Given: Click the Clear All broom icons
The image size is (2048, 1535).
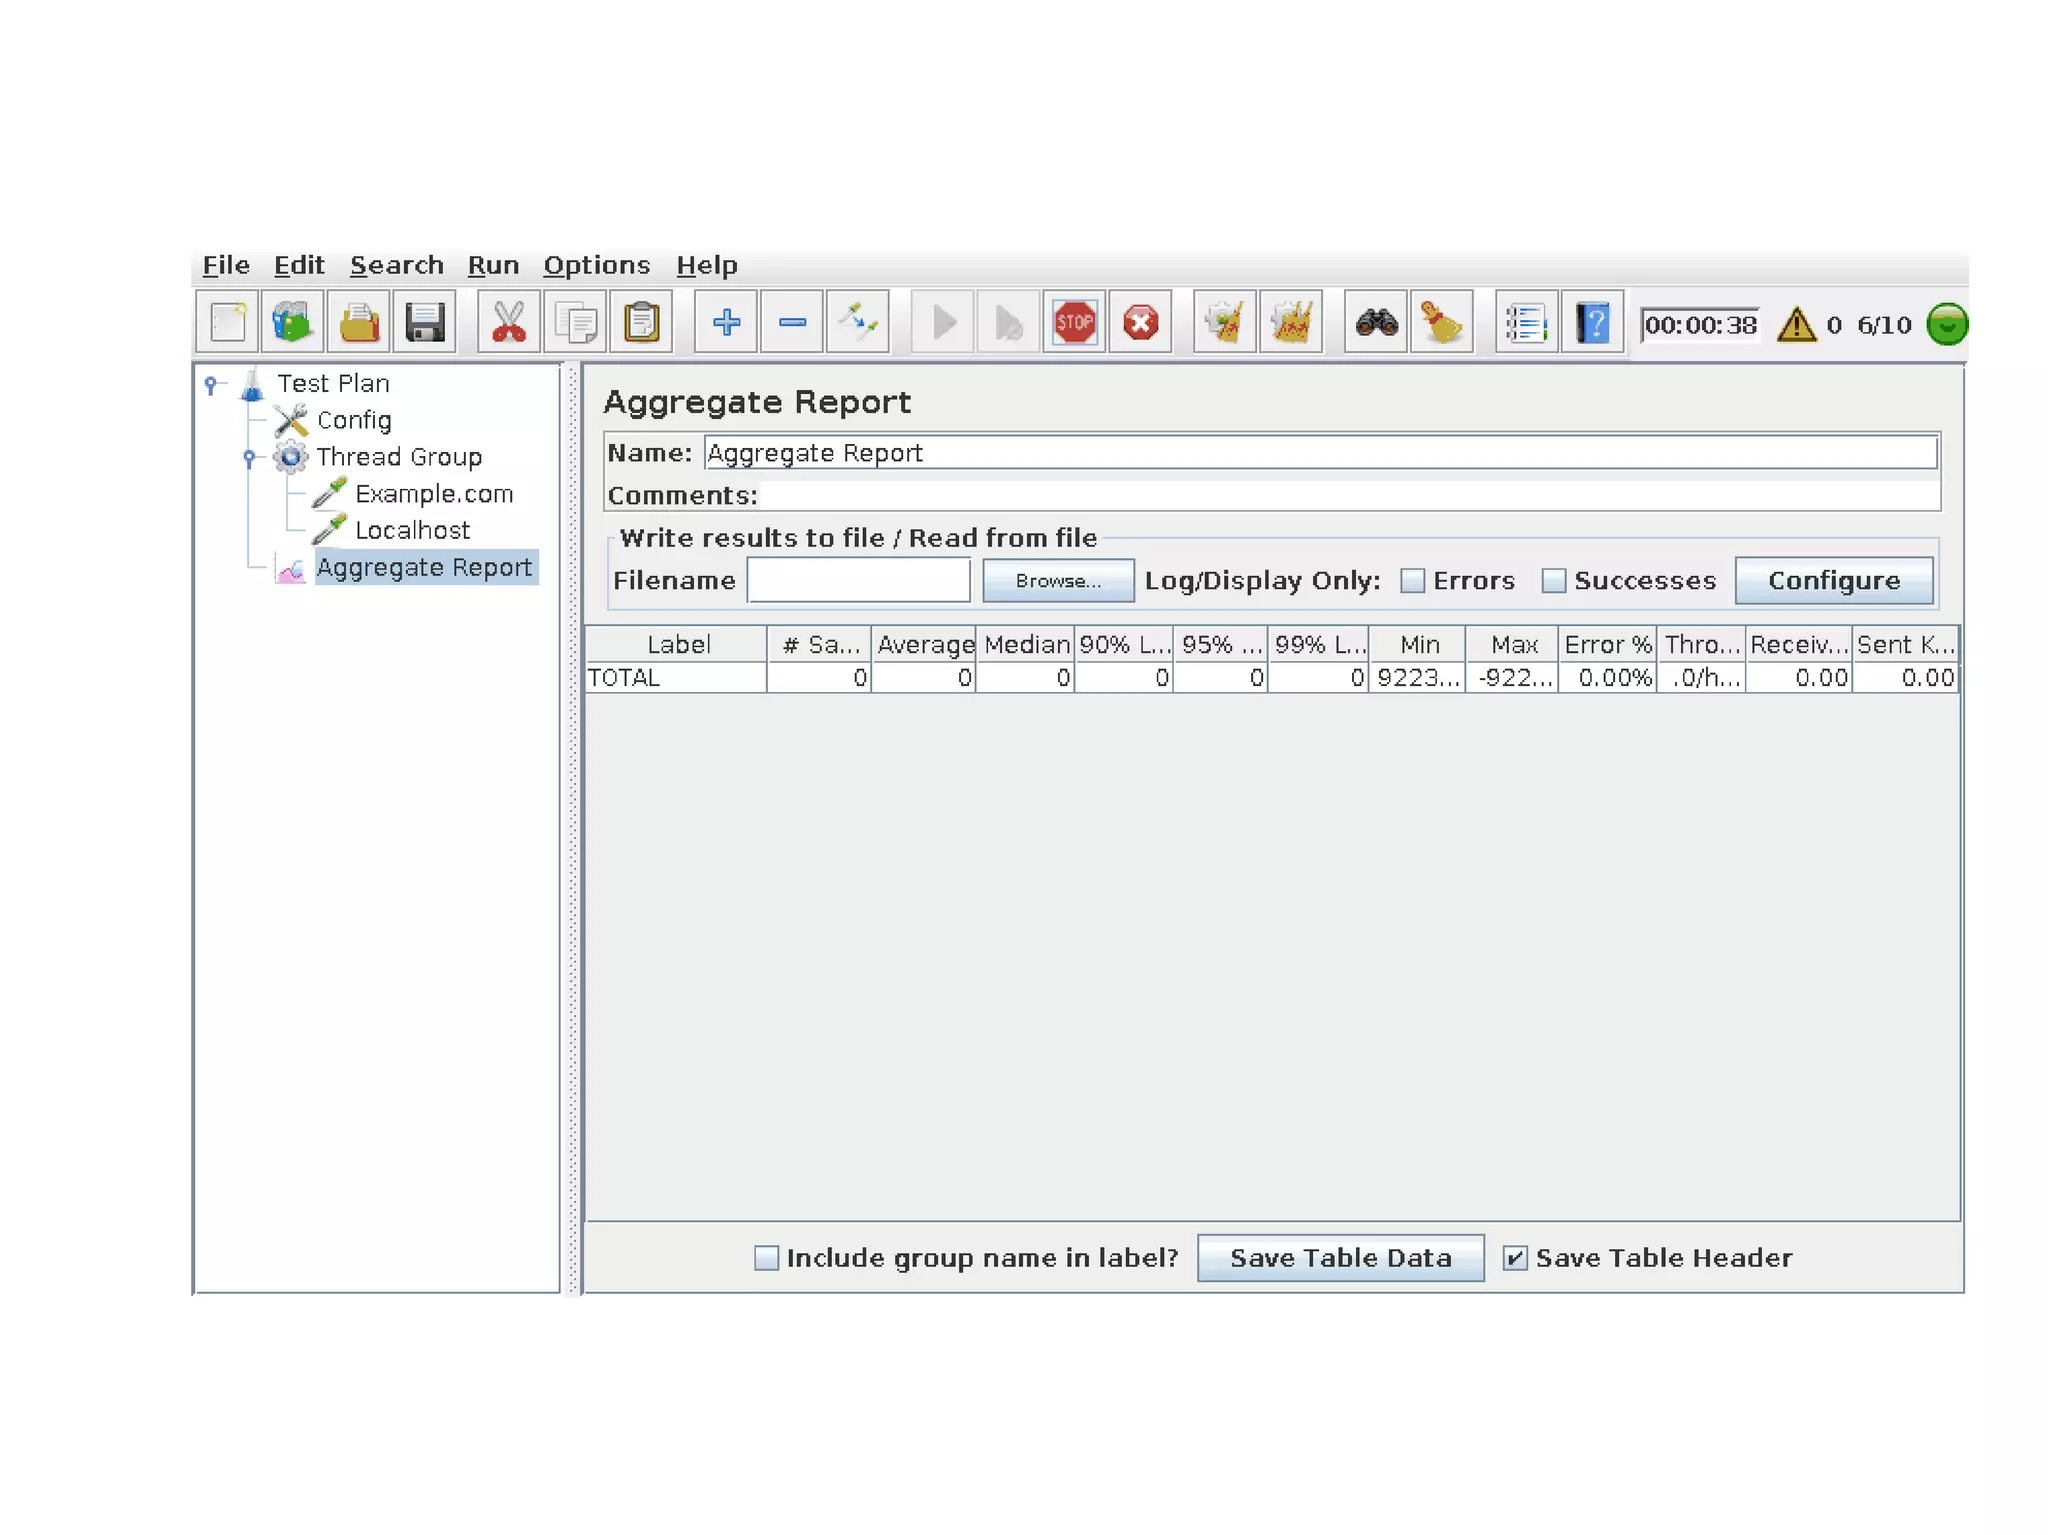Looking at the screenshot, I should click(x=1291, y=323).
